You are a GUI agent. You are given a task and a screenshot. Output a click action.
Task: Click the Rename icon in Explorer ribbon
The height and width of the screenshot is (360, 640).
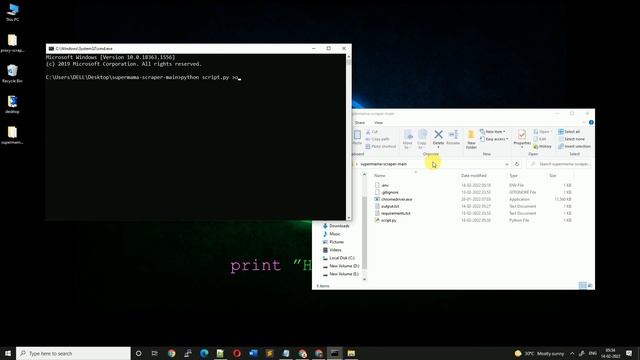click(453, 137)
